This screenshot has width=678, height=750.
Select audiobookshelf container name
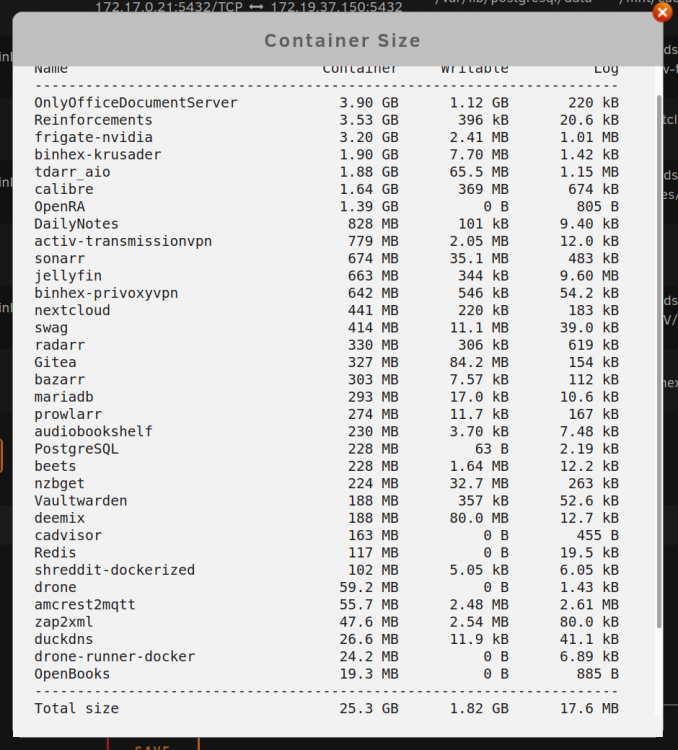click(93, 431)
